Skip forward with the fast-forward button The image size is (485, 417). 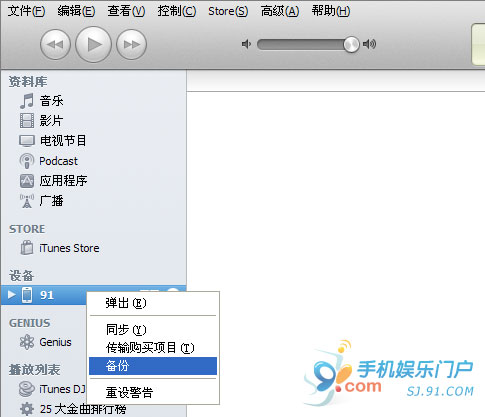(x=131, y=44)
